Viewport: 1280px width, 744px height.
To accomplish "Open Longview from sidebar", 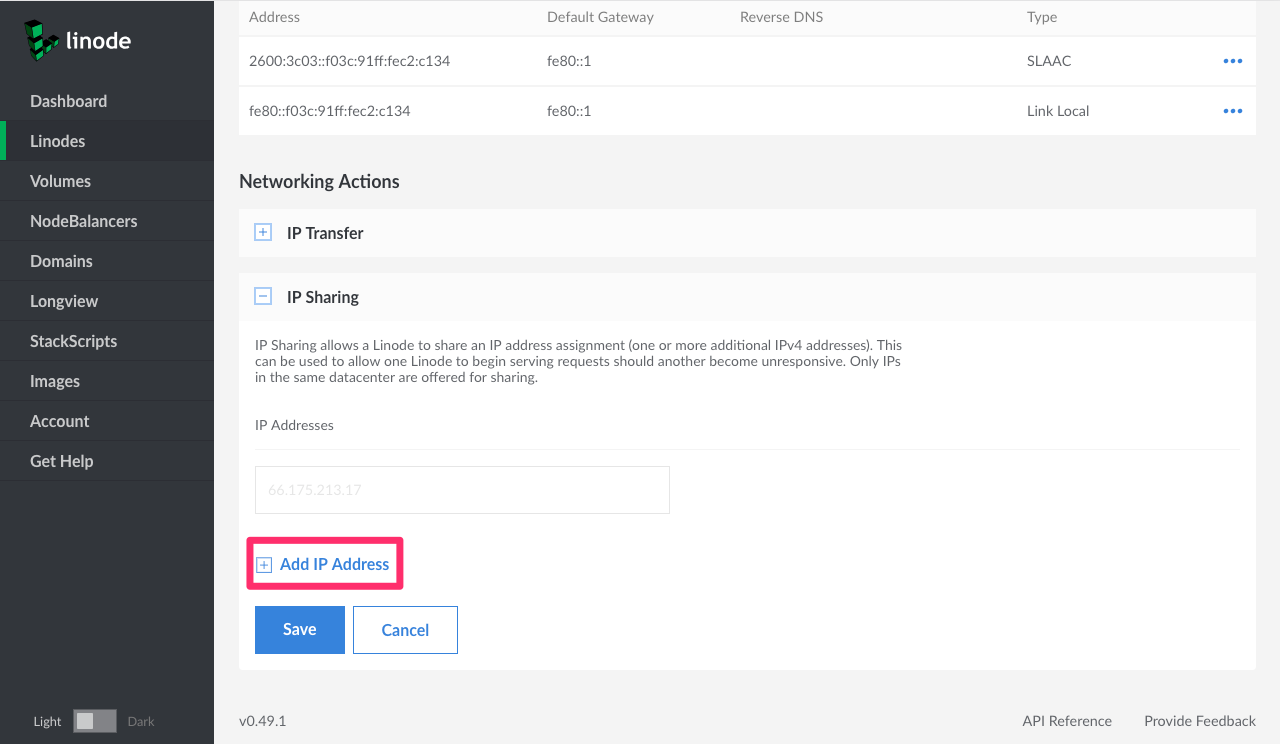I will [64, 301].
